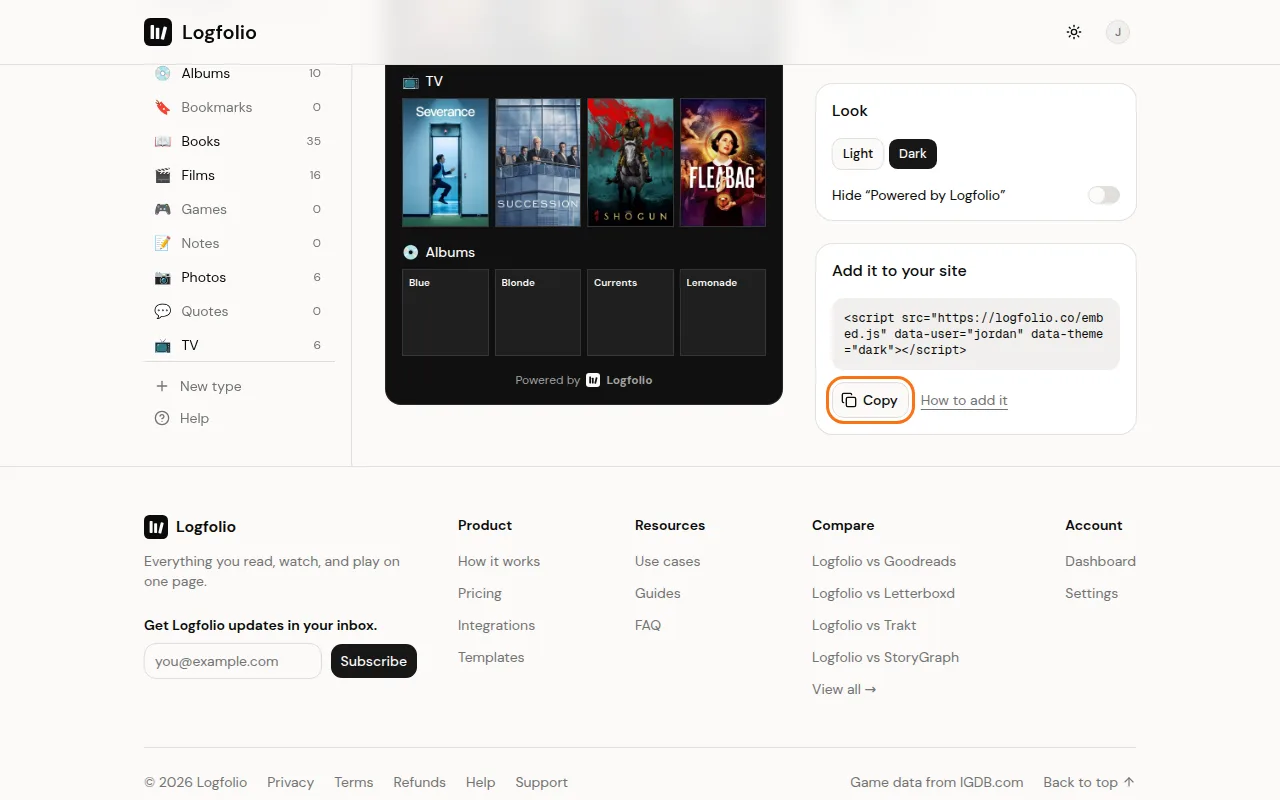Image resolution: width=1280 pixels, height=800 pixels.
Task: Click the question-mark Help icon in sidebar
Action: point(162,418)
